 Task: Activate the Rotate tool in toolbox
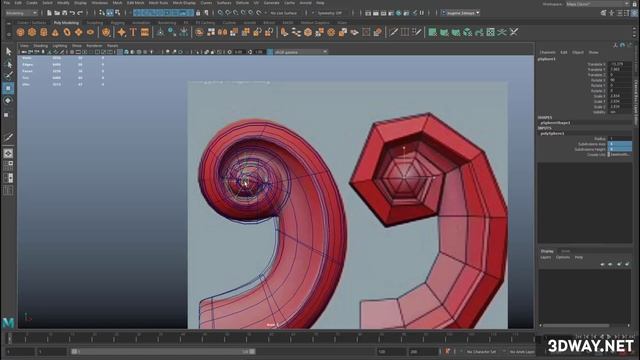coord(8,100)
